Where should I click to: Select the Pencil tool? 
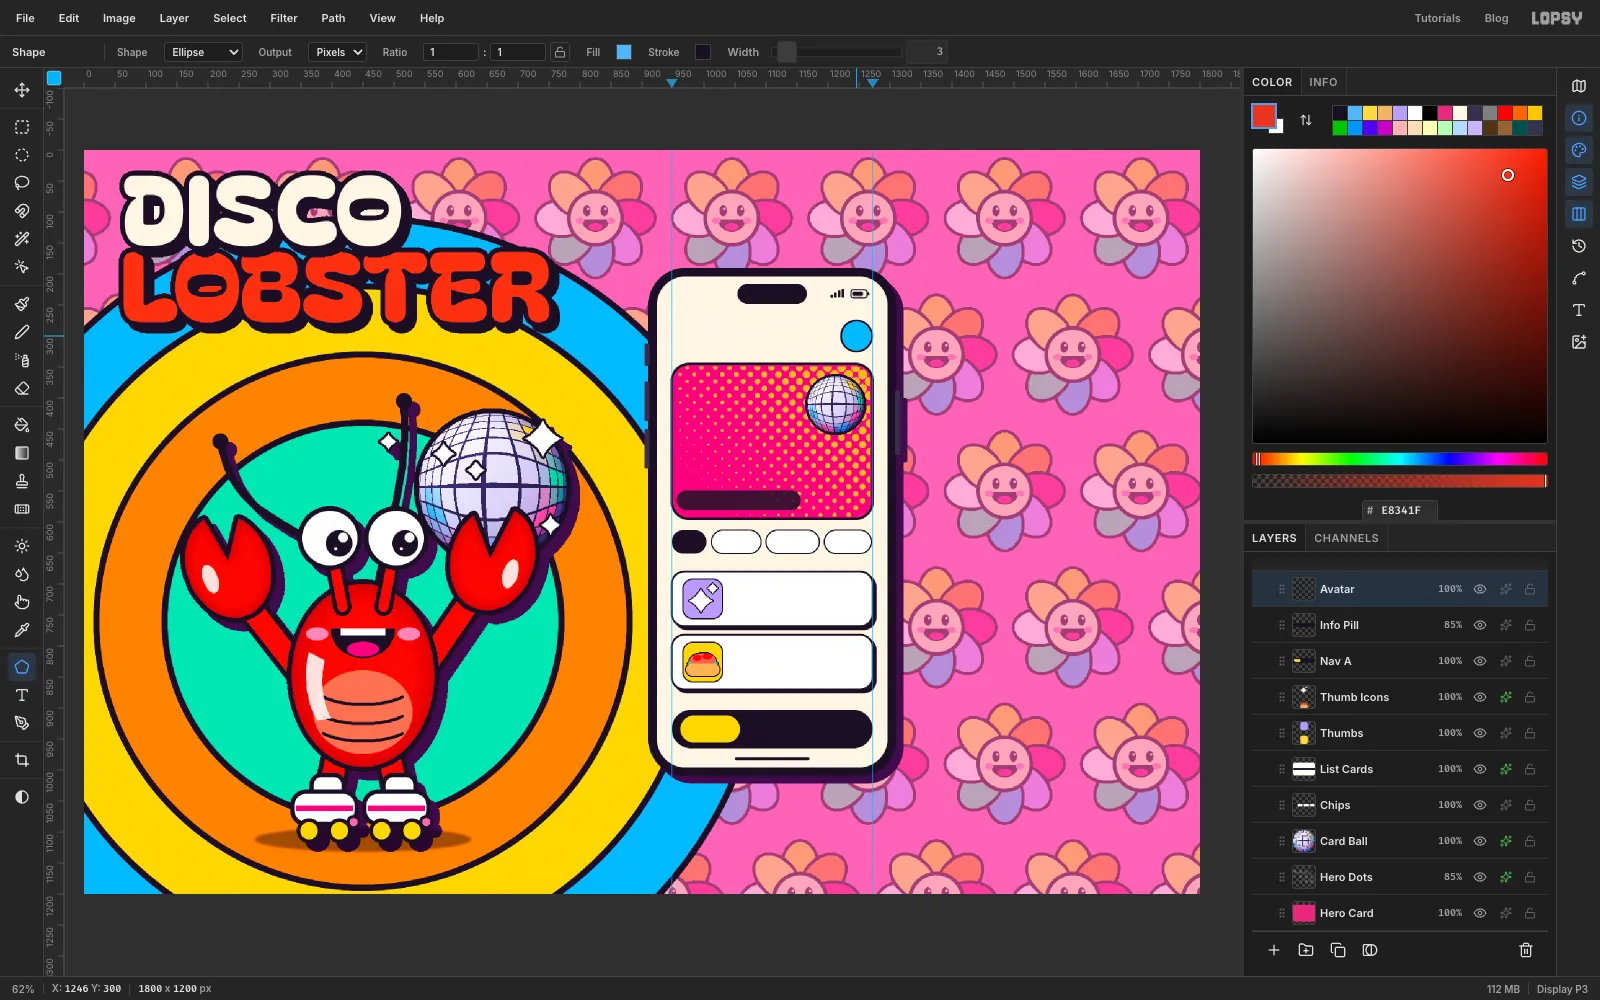point(22,332)
